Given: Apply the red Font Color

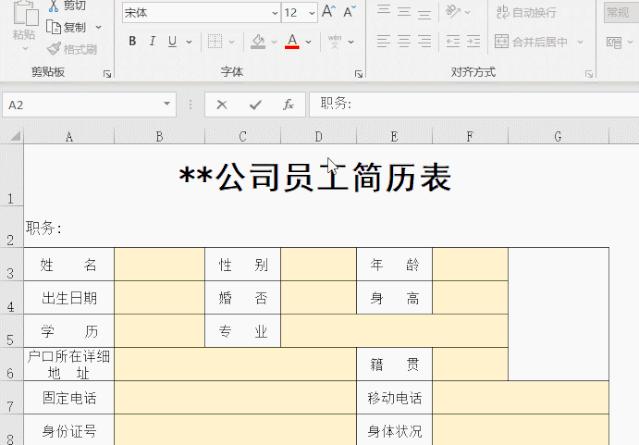Looking at the screenshot, I should (292, 41).
